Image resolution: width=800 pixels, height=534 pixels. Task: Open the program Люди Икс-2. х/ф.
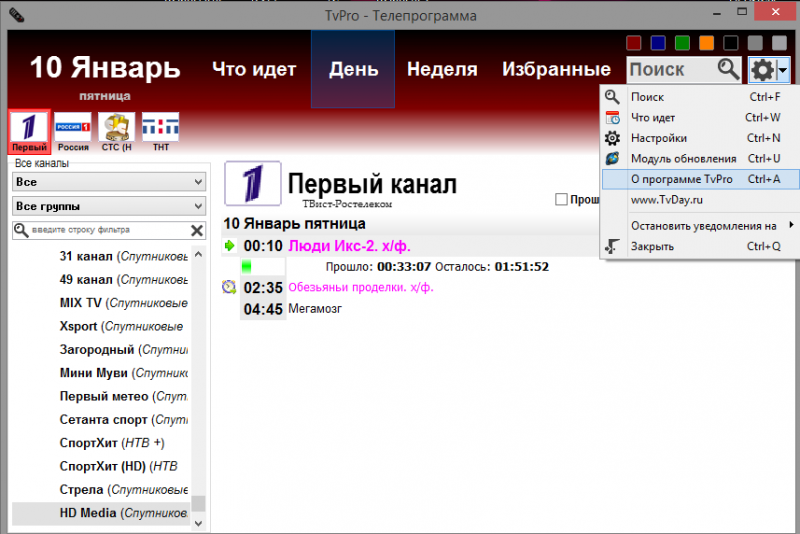pos(349,246)
